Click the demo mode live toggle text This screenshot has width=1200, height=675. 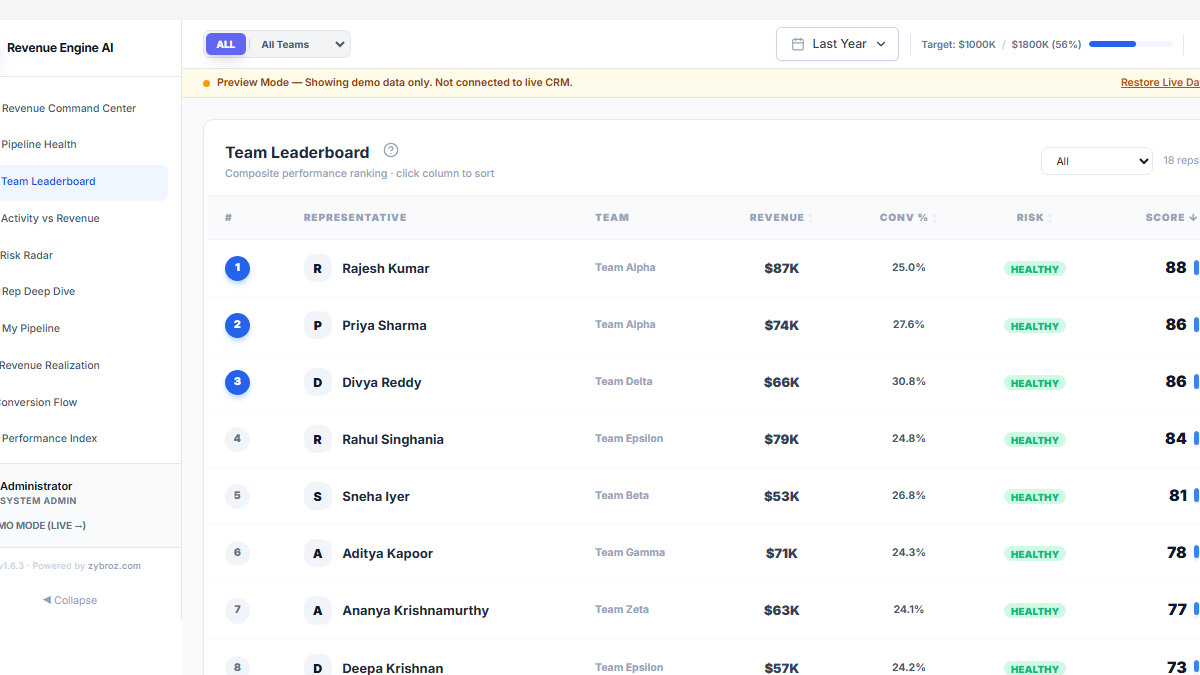tap(43, 525)
